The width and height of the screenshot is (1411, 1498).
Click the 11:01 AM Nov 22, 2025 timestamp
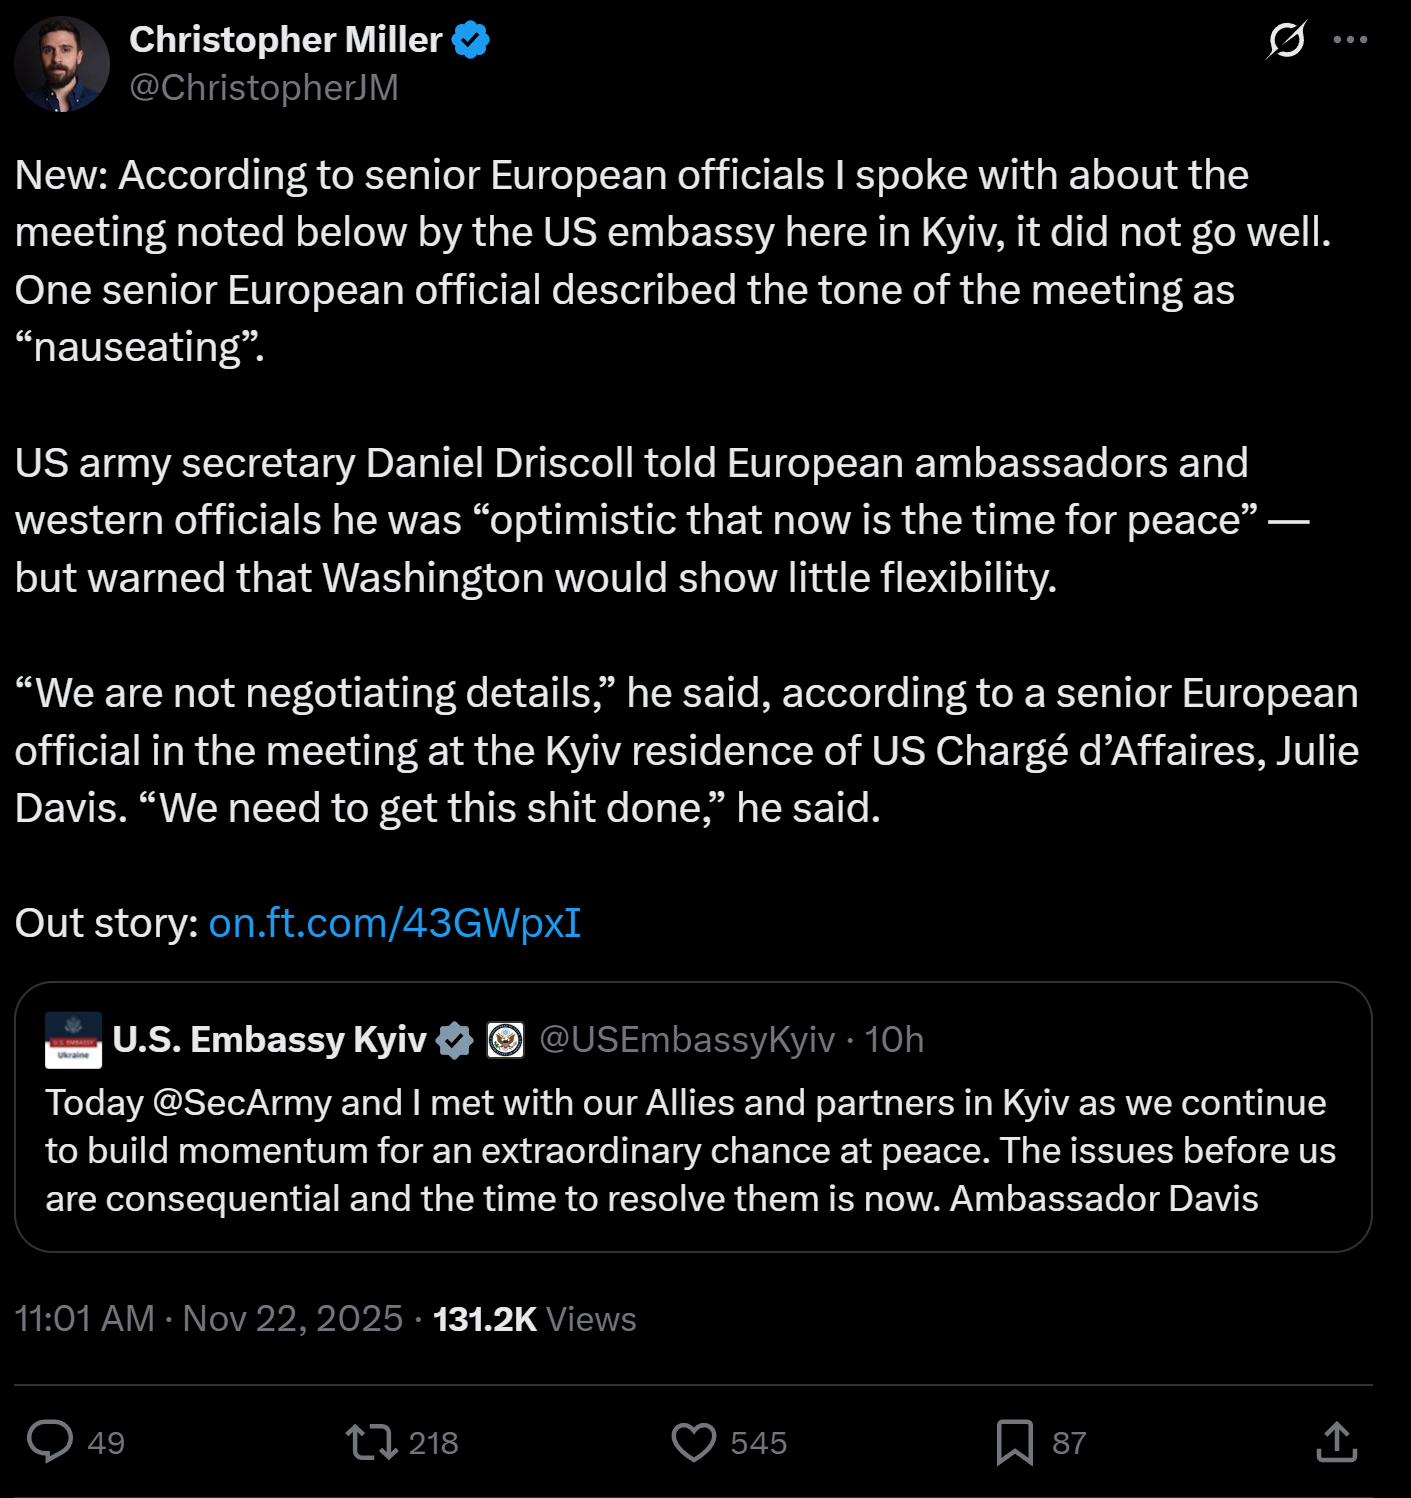[208, 1319]
